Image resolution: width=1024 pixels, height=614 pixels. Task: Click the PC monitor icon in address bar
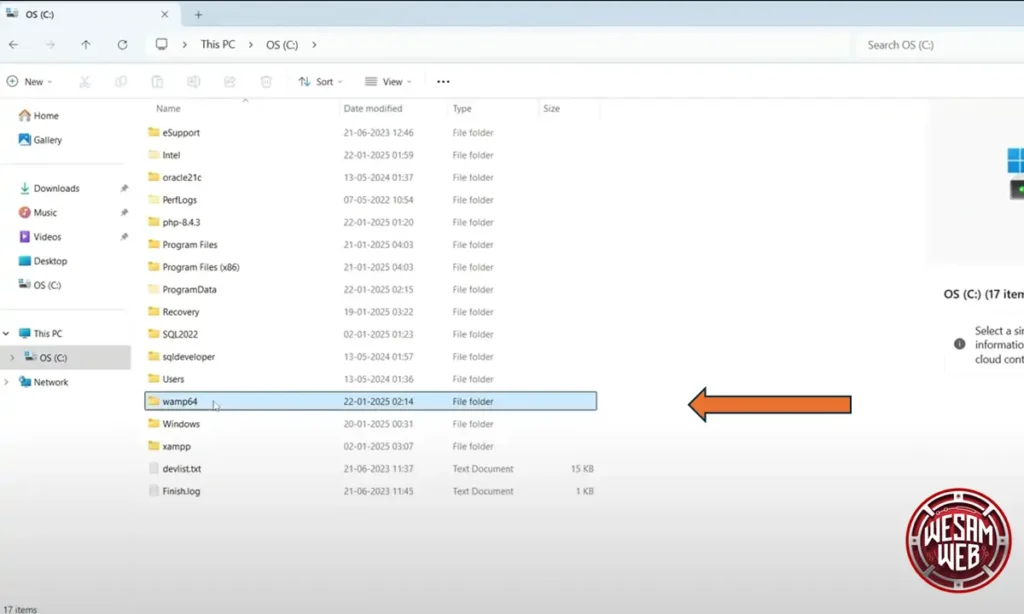coord(161,44)
